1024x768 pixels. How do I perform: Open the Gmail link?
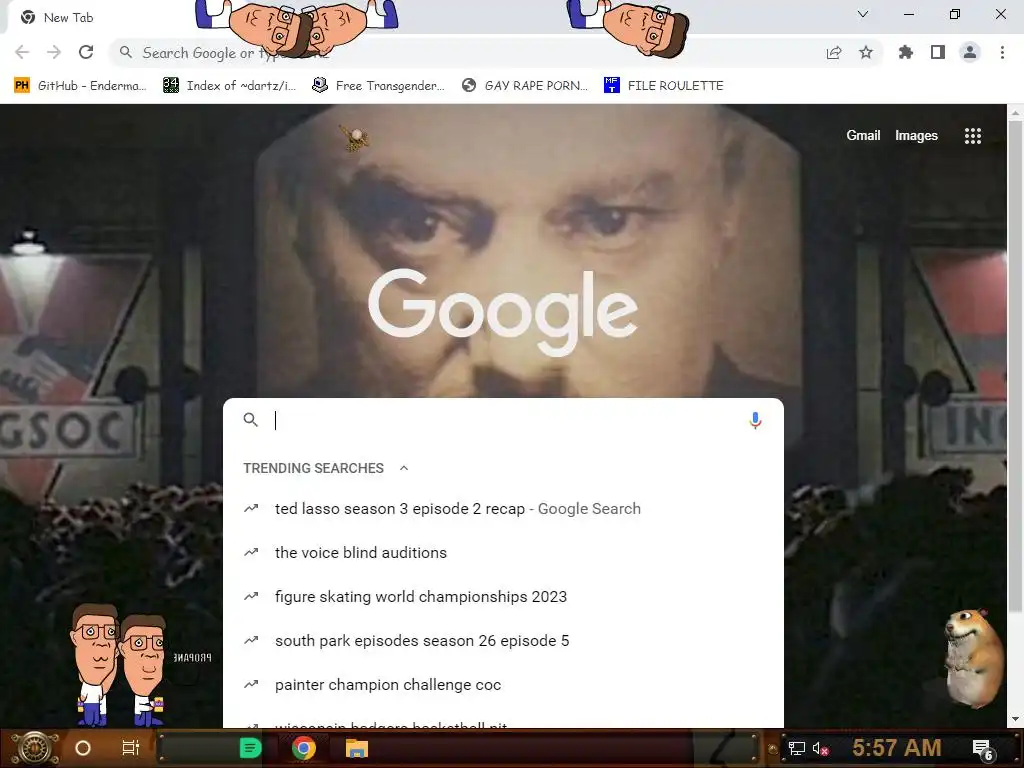tap(863, 135)
